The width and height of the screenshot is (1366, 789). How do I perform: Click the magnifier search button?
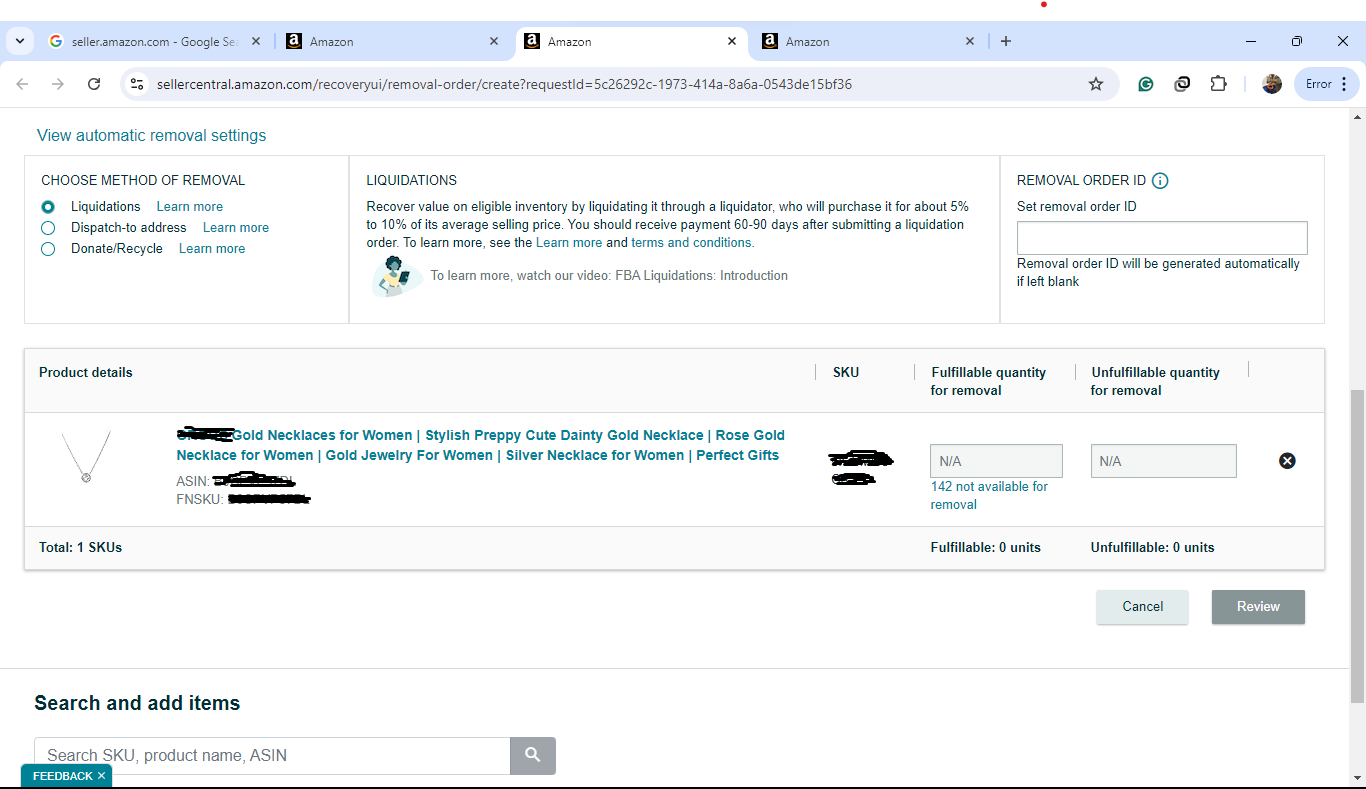(533, 755)
